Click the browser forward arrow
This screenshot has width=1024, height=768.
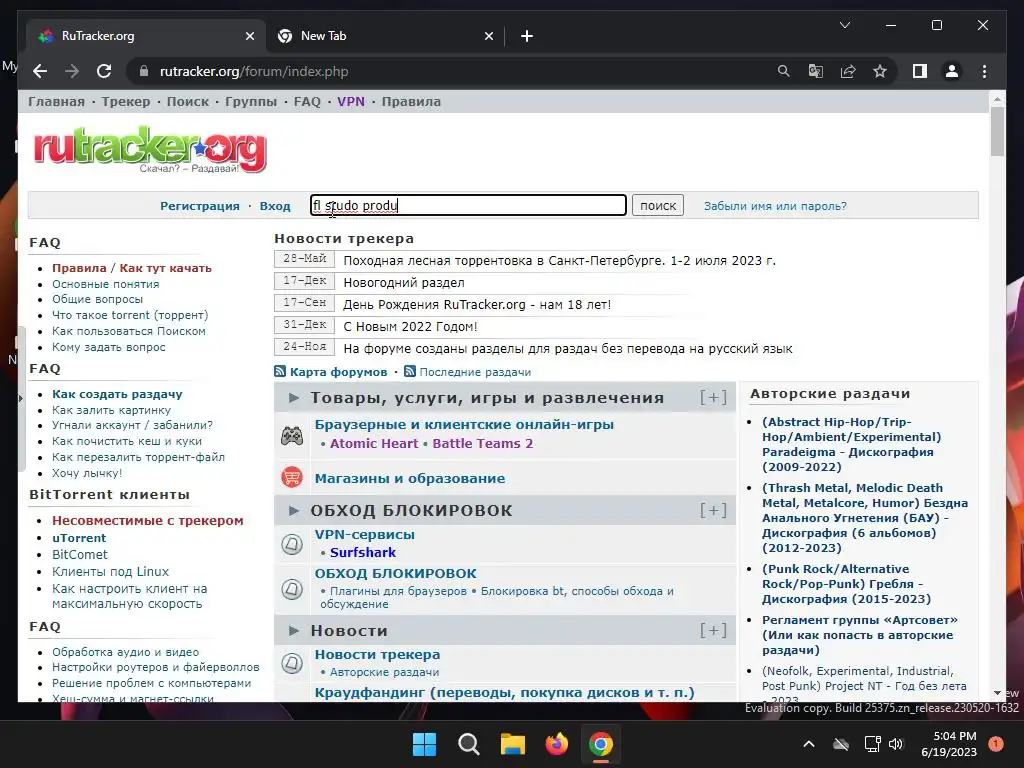(72, 71)
